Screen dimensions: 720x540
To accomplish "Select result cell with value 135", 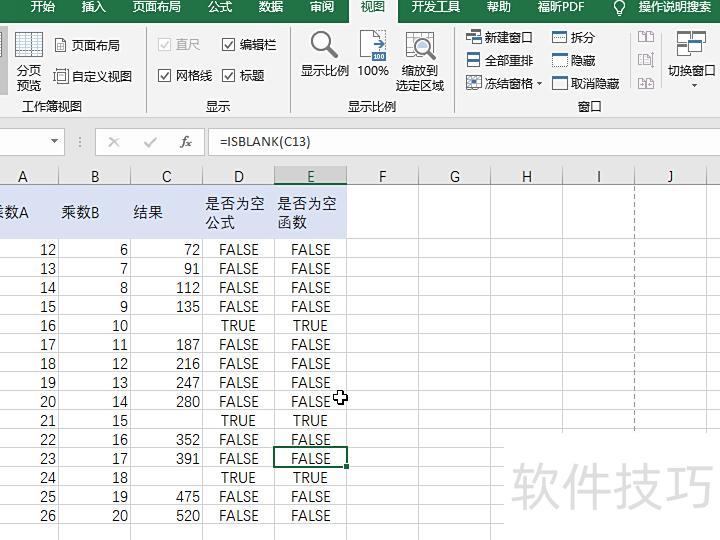I will [167, 306].
